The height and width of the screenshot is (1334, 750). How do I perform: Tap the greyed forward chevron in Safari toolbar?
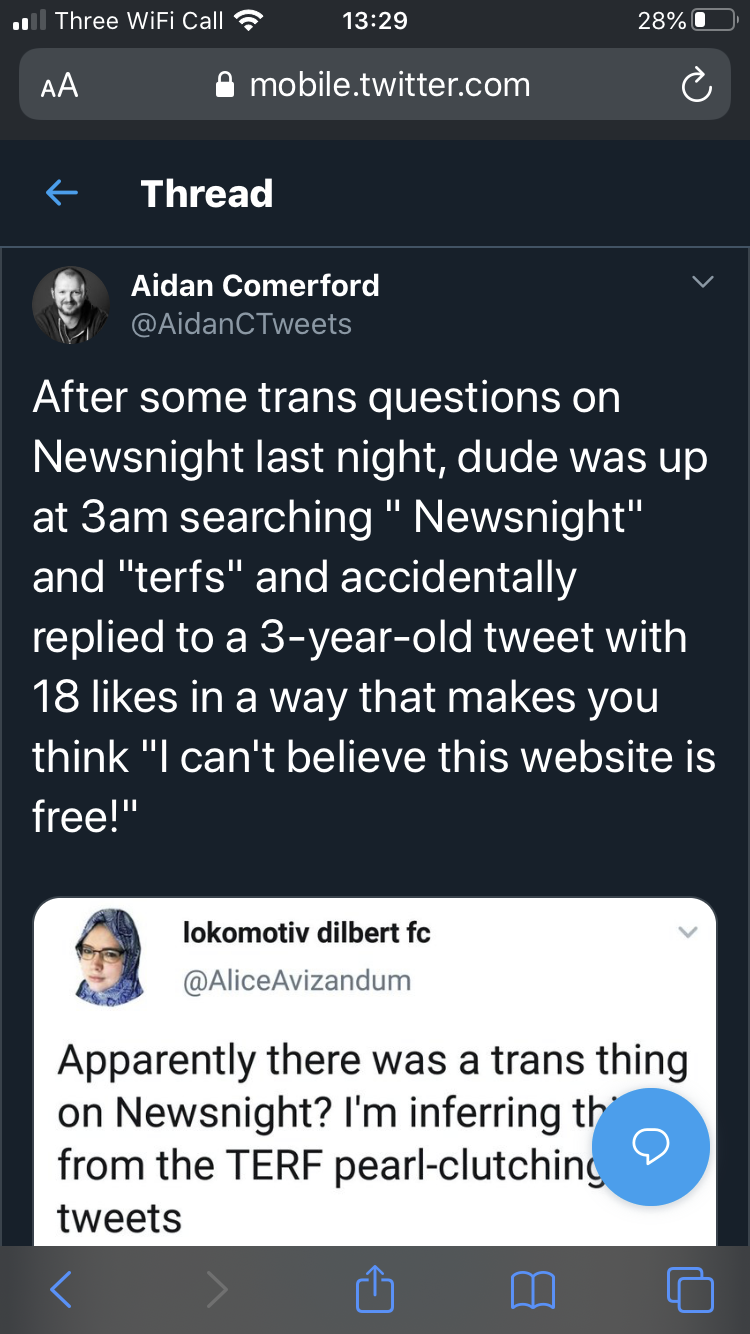pyautogui.click(x=216, y=1290)
